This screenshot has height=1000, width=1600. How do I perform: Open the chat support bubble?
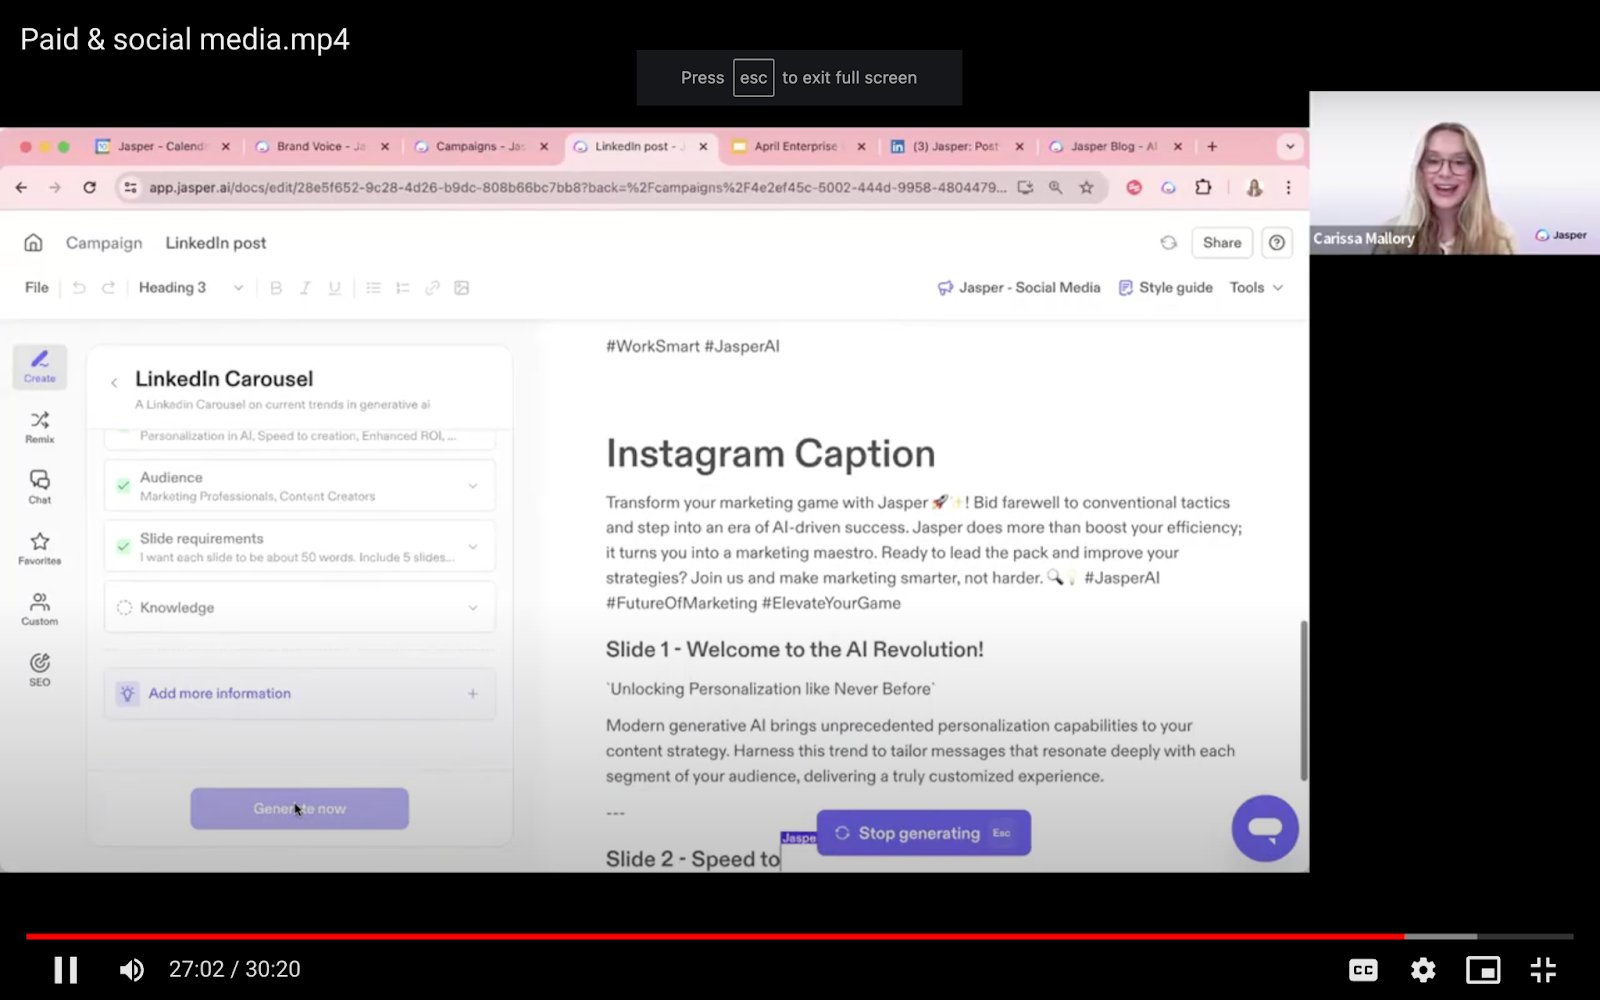tap(1265, 828)
